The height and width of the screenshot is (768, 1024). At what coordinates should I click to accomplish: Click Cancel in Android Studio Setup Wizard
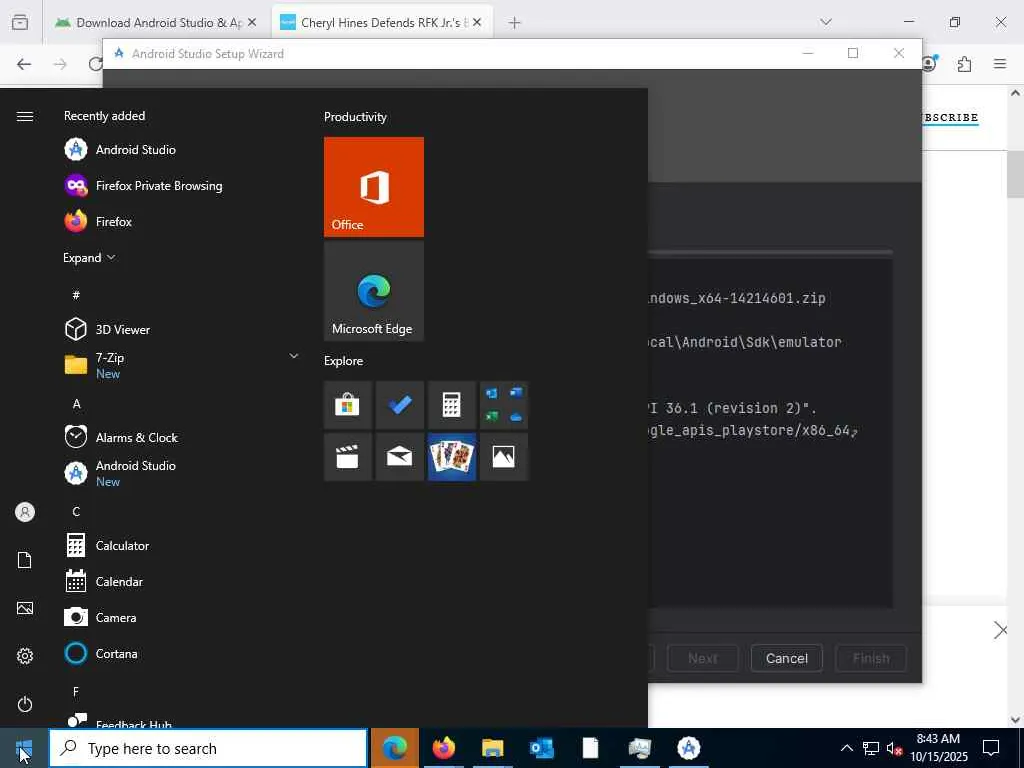(786, 658)
